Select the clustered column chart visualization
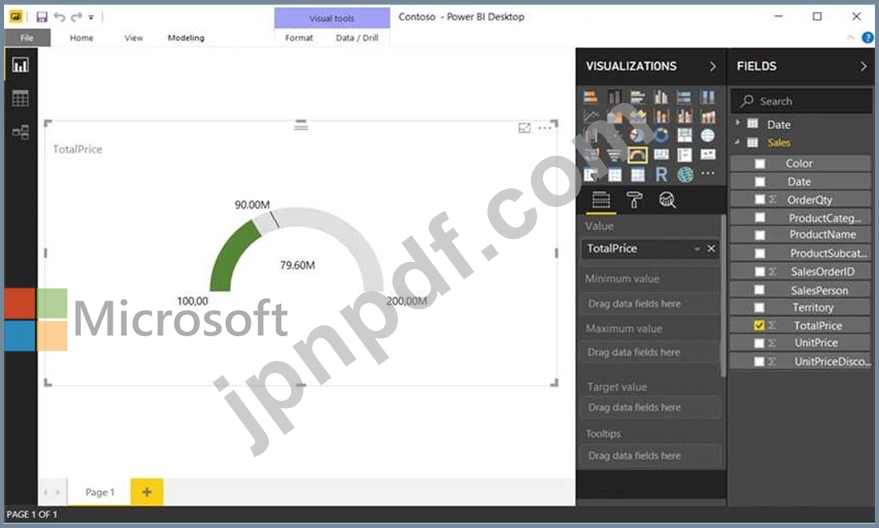This screenshot has width=879, height=528. point(661,96)
